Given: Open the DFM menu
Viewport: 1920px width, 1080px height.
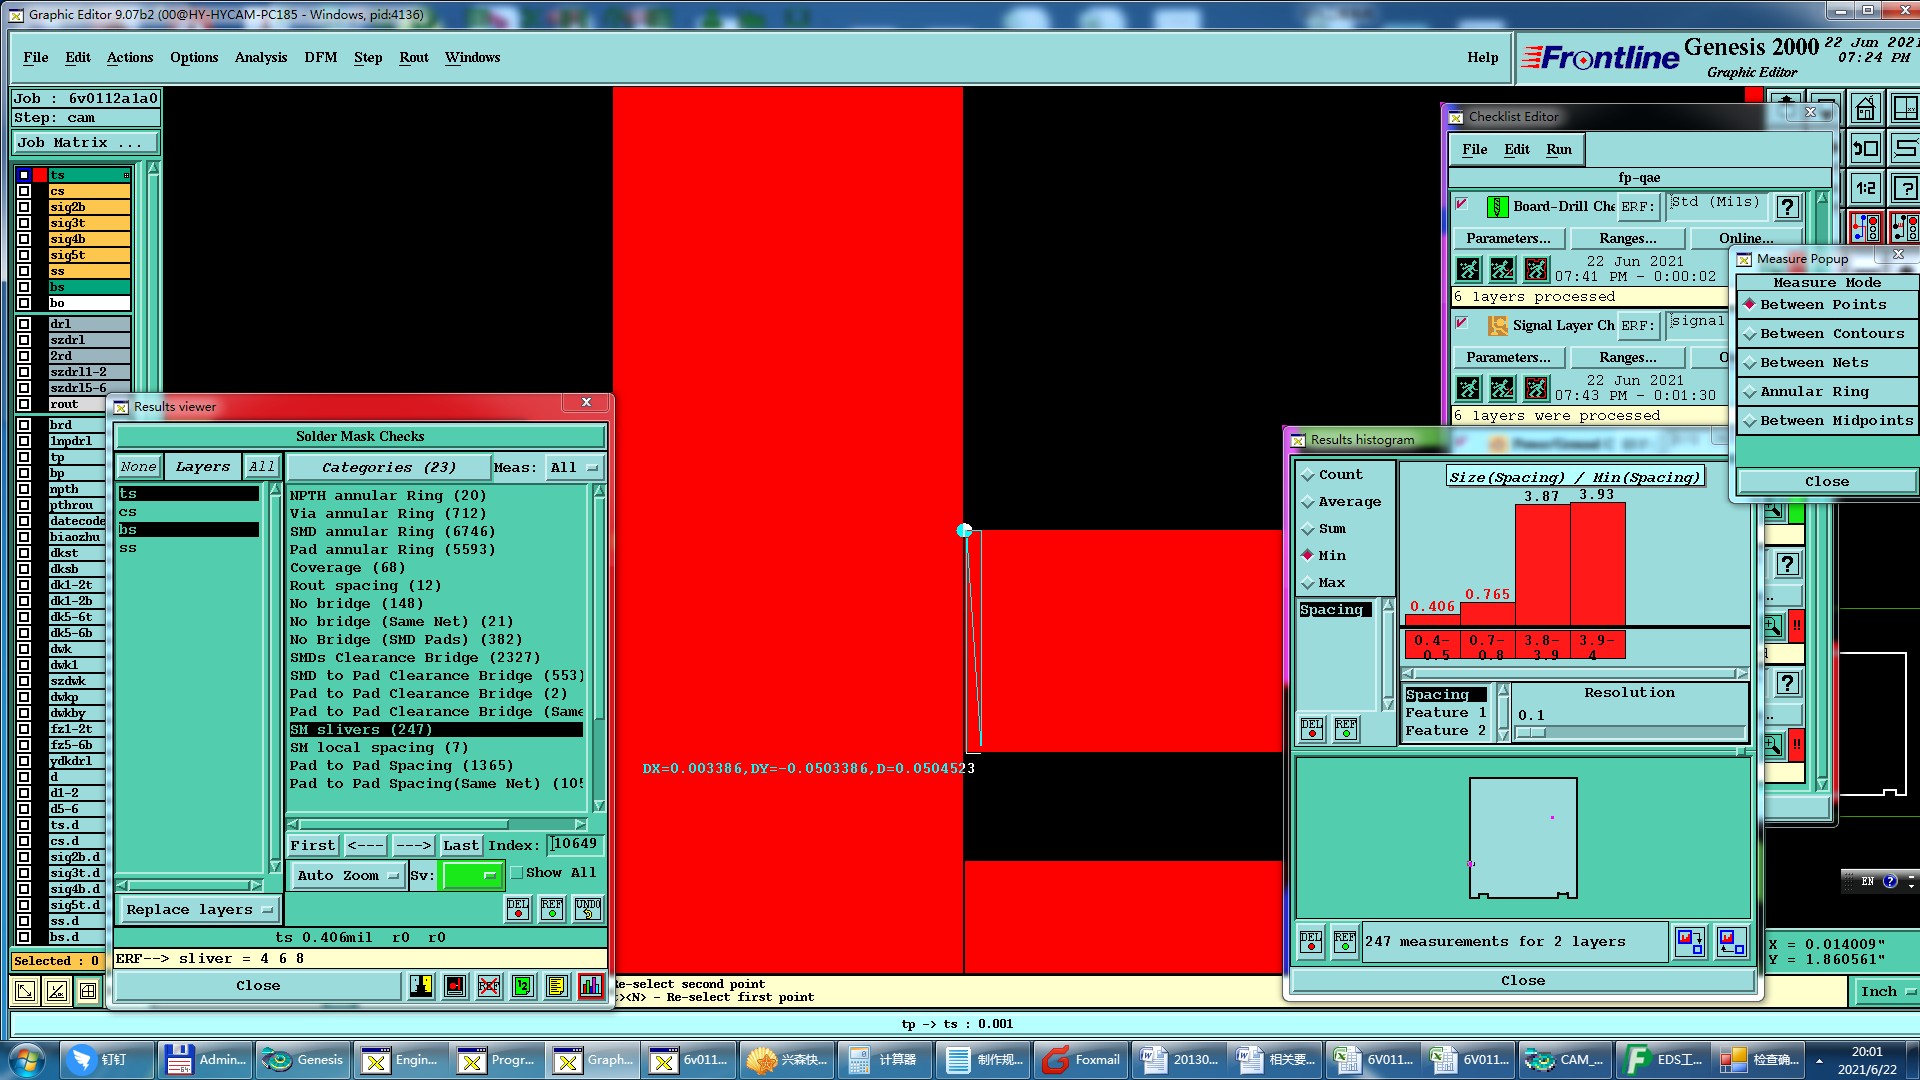Looking at the screenshot, I should 321,58.
